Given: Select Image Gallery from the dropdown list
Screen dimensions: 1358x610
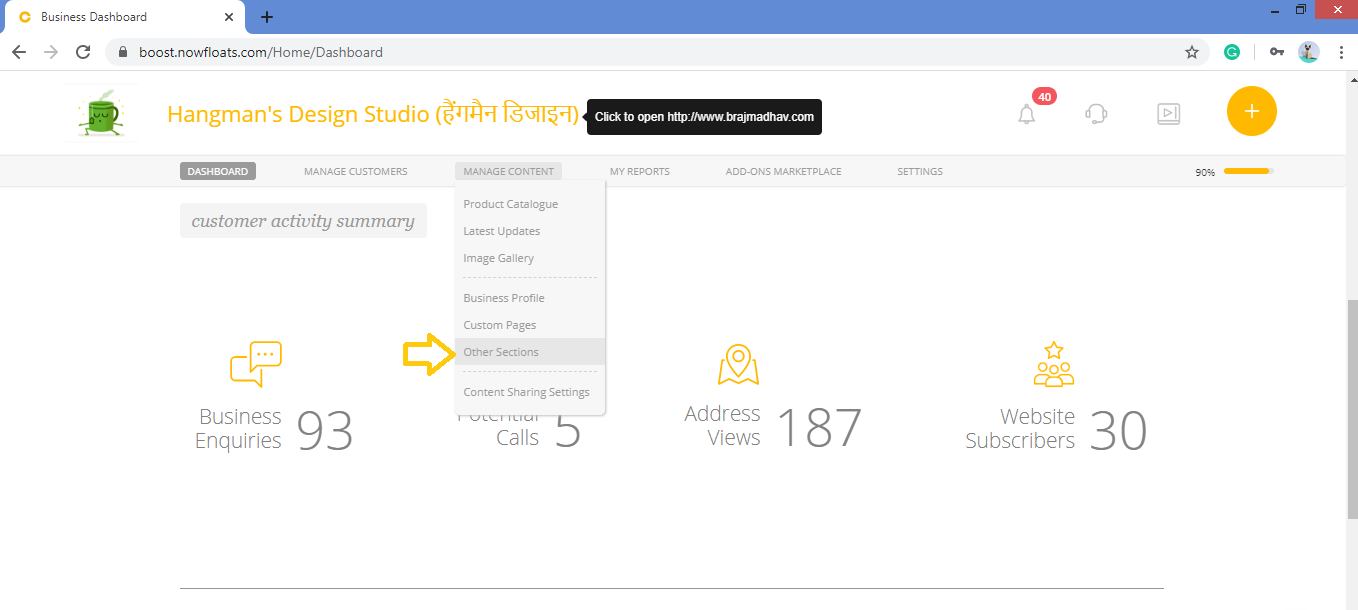Looking at the screenshot, I should click(498, 258).
